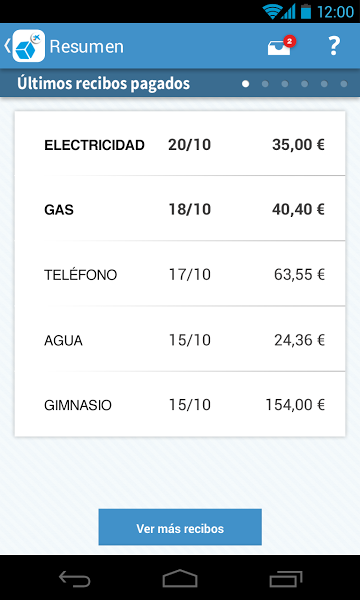Open the recent apps overview button
The width and height of the screenshot is (360, 600).
[285, 579]
